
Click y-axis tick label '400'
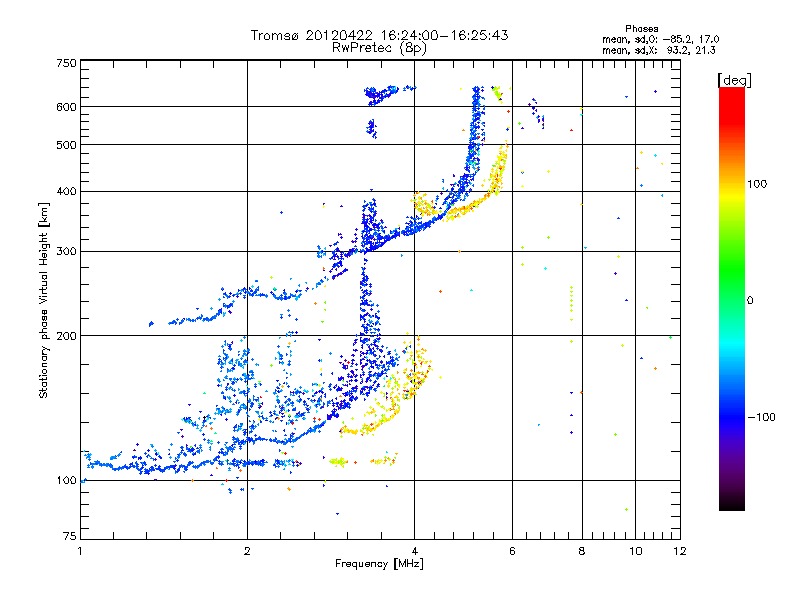(x=66, y=191)
